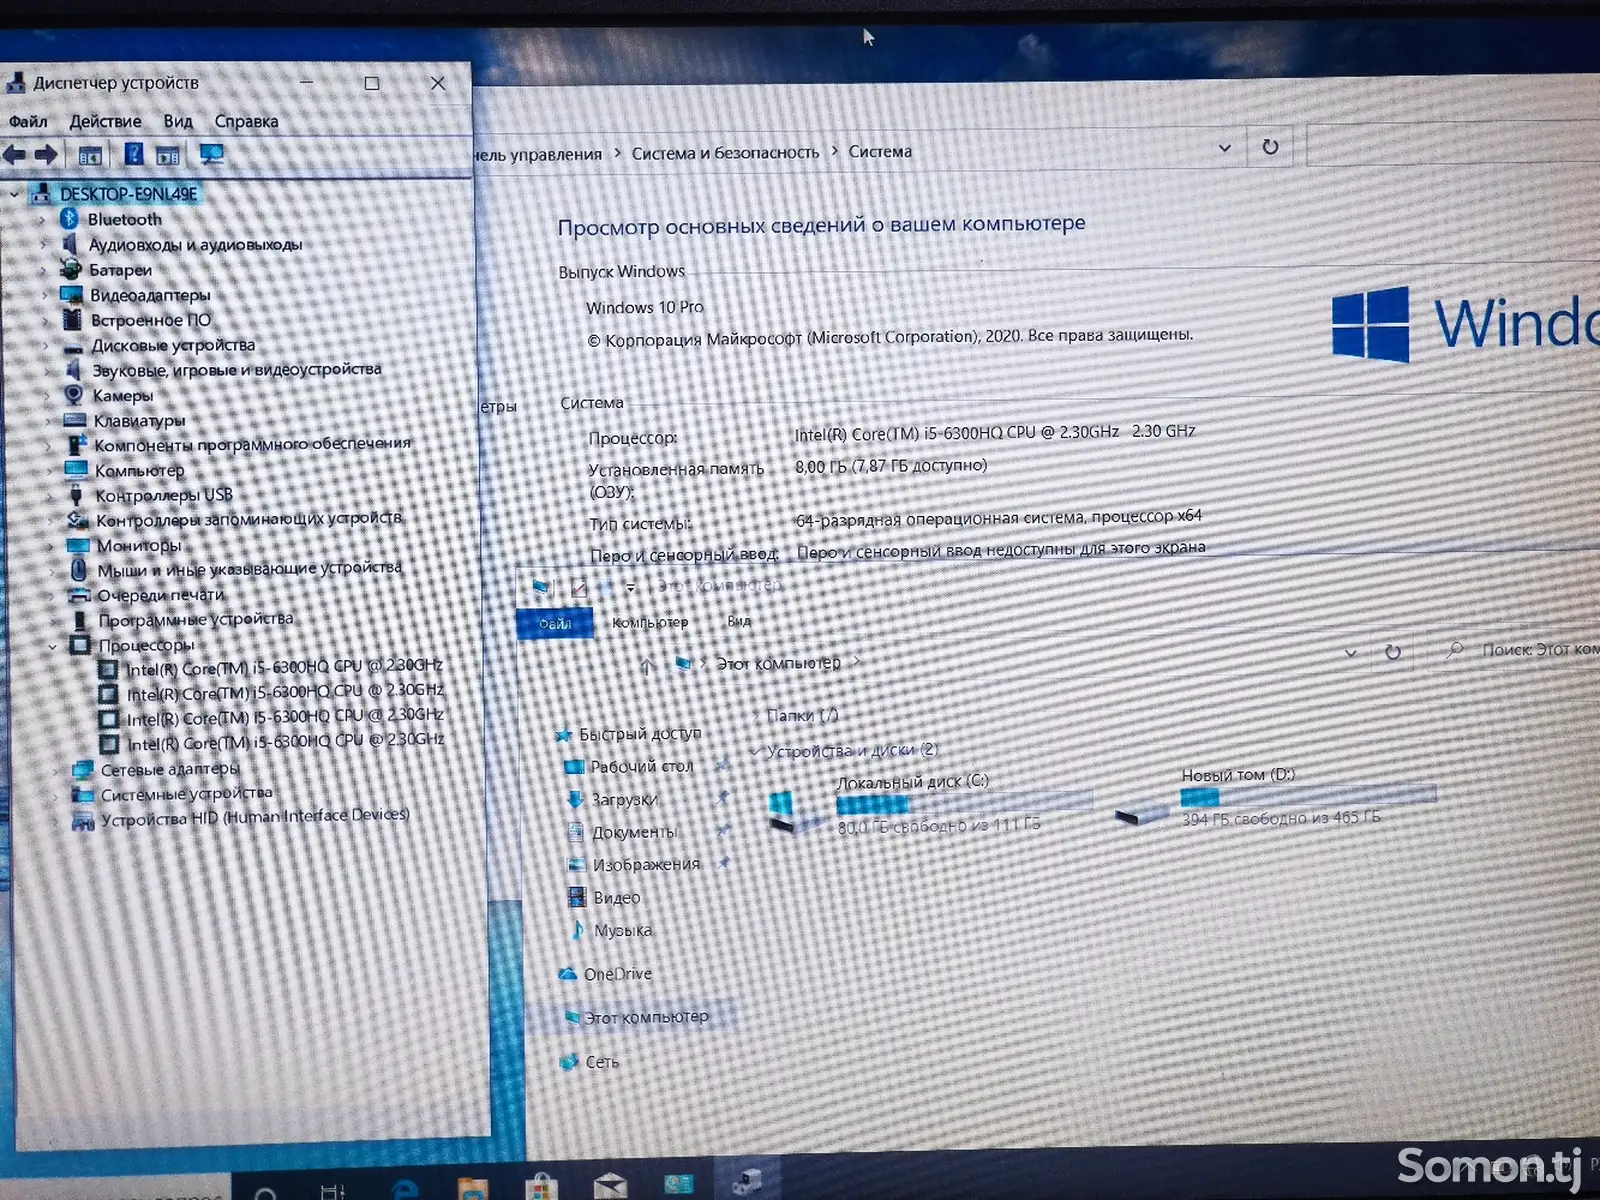This screenshot has width=1600, height=1200.
Task: Click the Back arrow in Device Manager toolbar
Action: 14,155
